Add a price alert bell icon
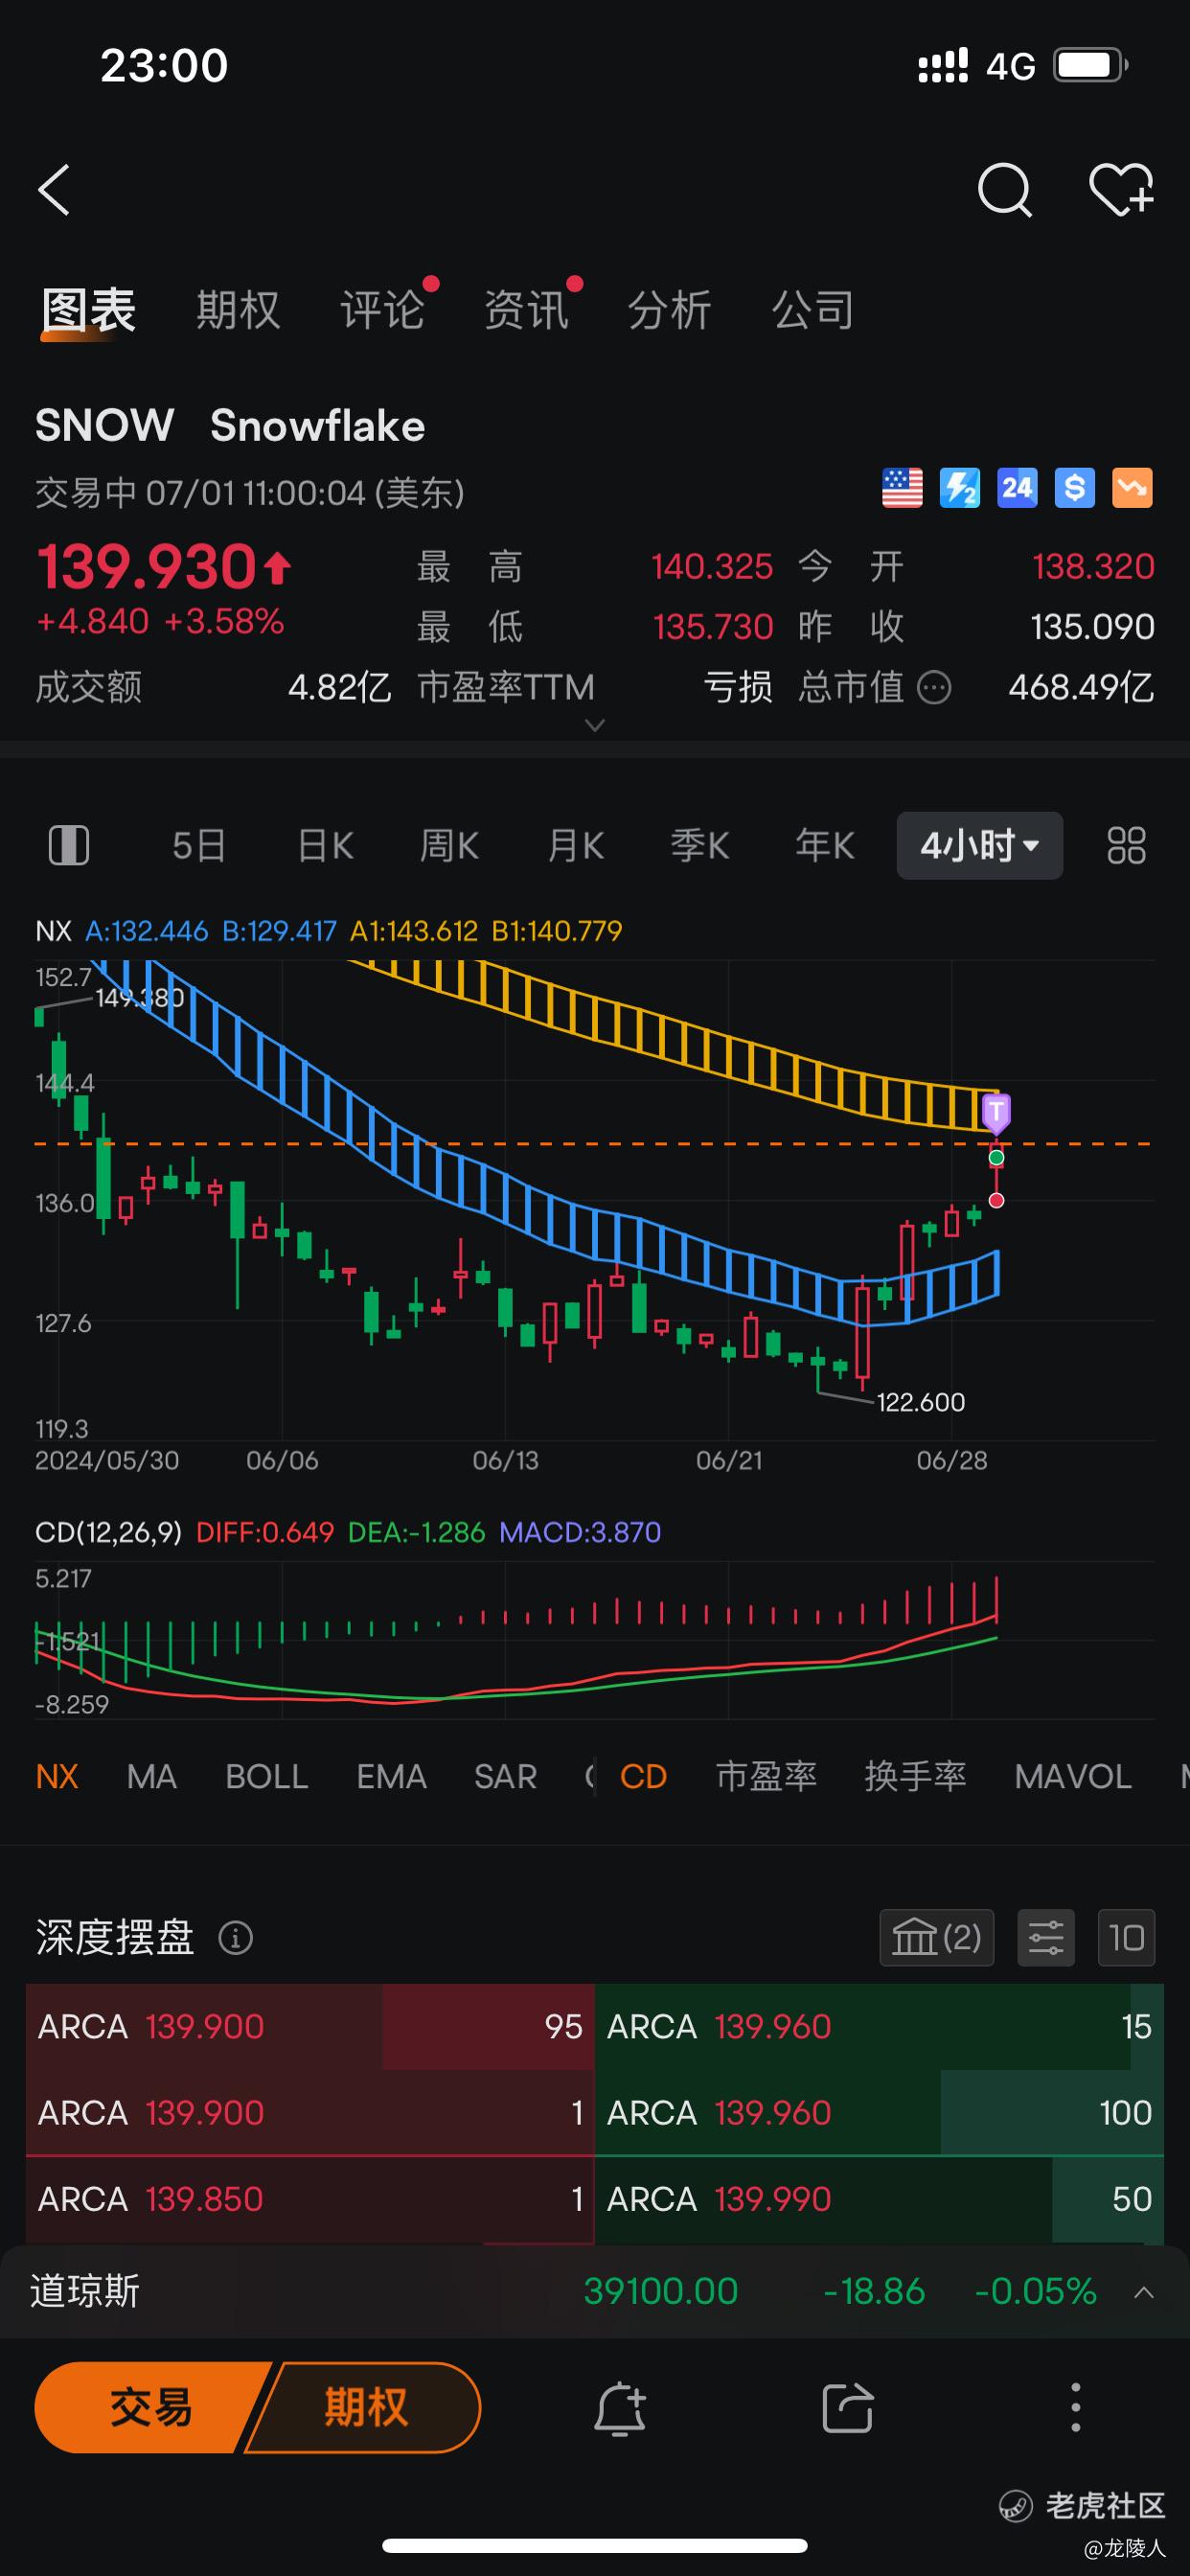The width and height of the screenshot is (1190, 2576). coord(620,2407)
